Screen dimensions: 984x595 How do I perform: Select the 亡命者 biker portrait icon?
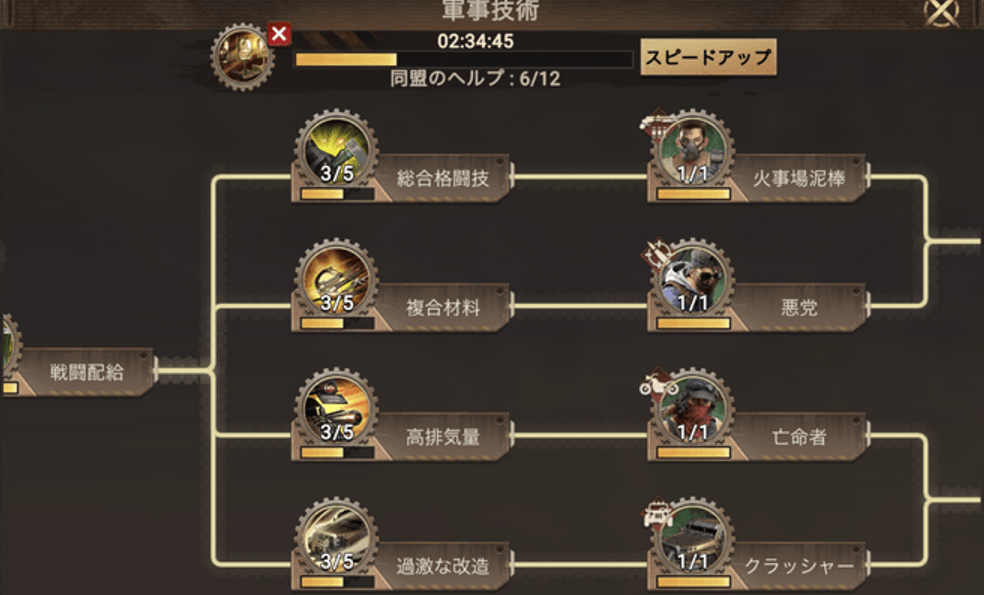[x=693, y=409]
